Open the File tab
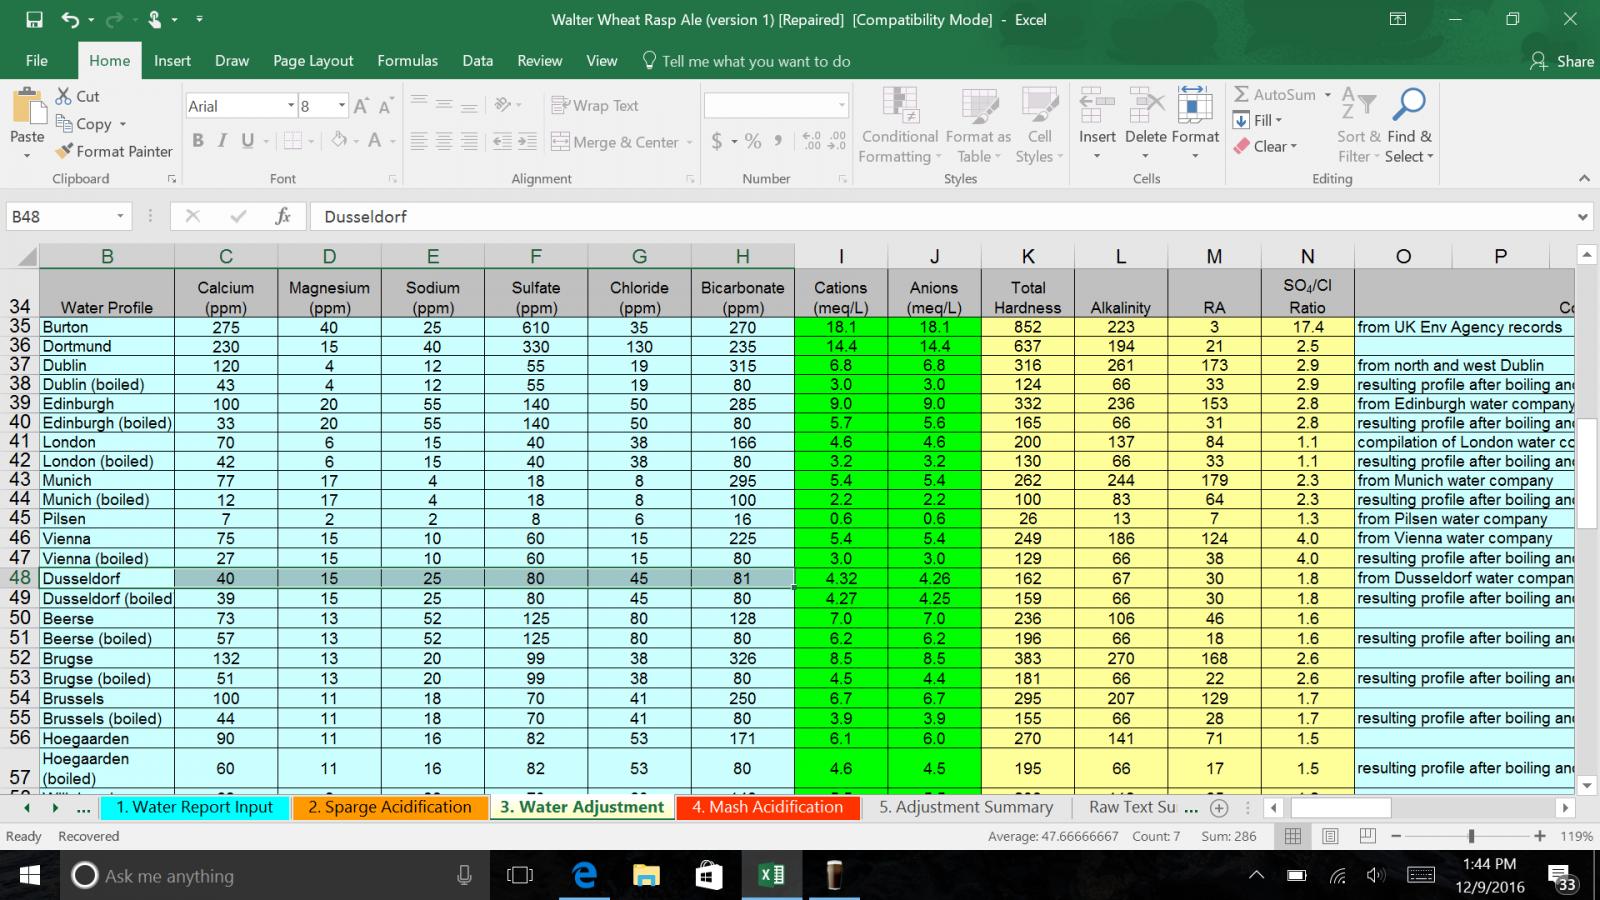Screen dimensions: 1600x900 pyautogui.click(x=37, y=61)
